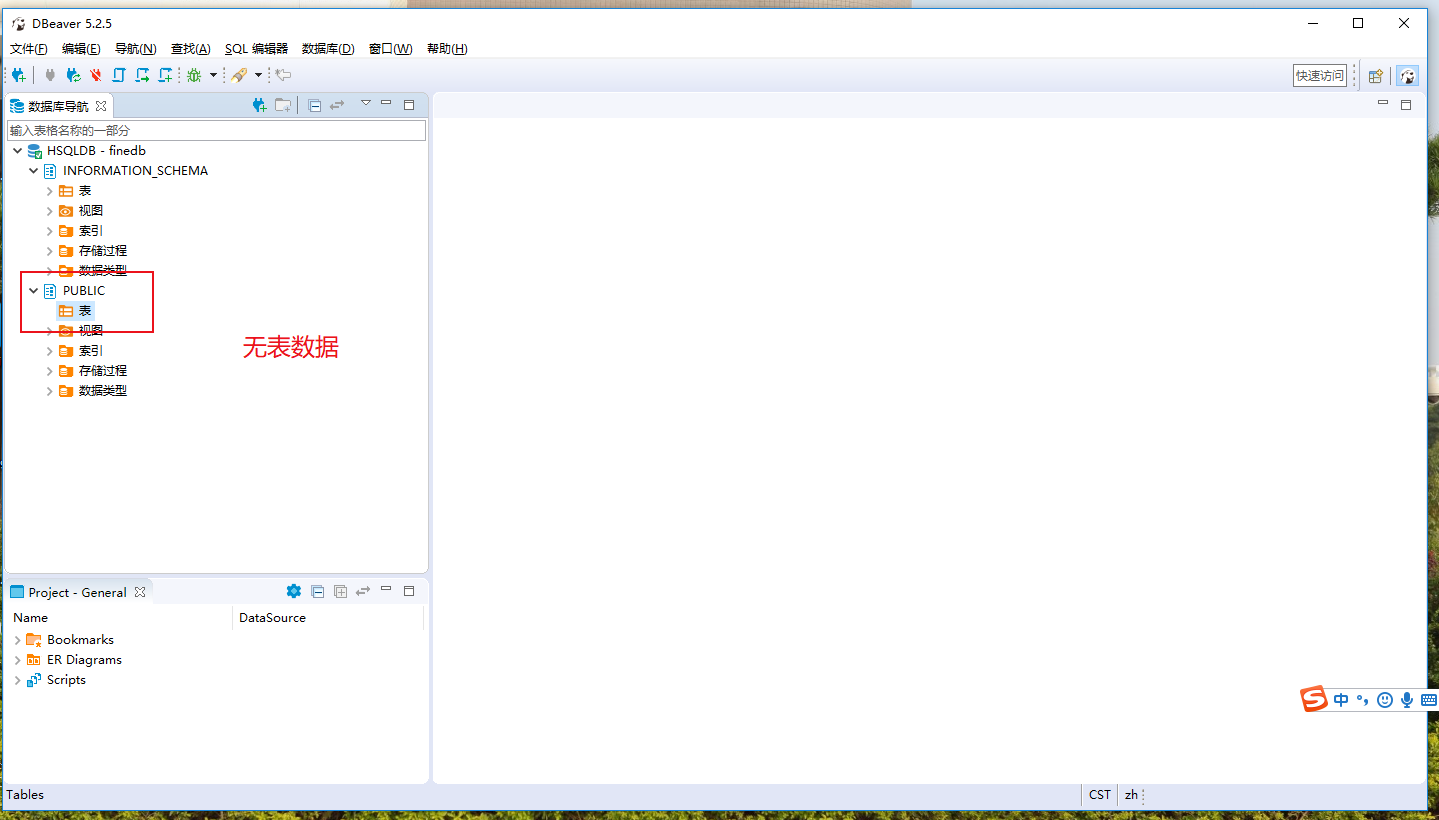Click the Reconnect plug icon with green arrows
Image resolution: width=1439 pixels, height=820 pixels.
(73, 75)
